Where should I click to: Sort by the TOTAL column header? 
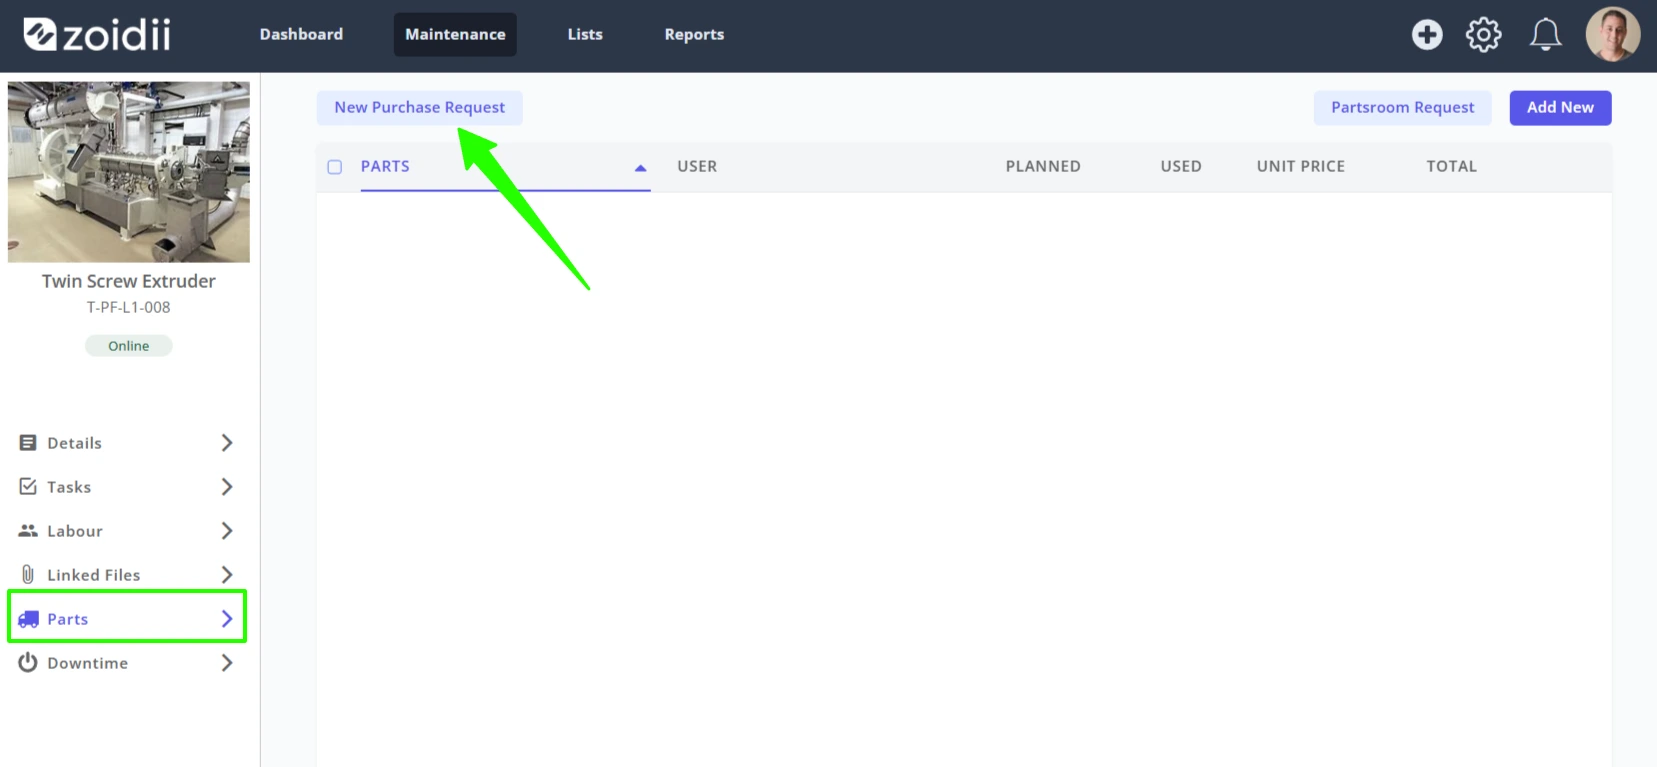(1451, 167)
